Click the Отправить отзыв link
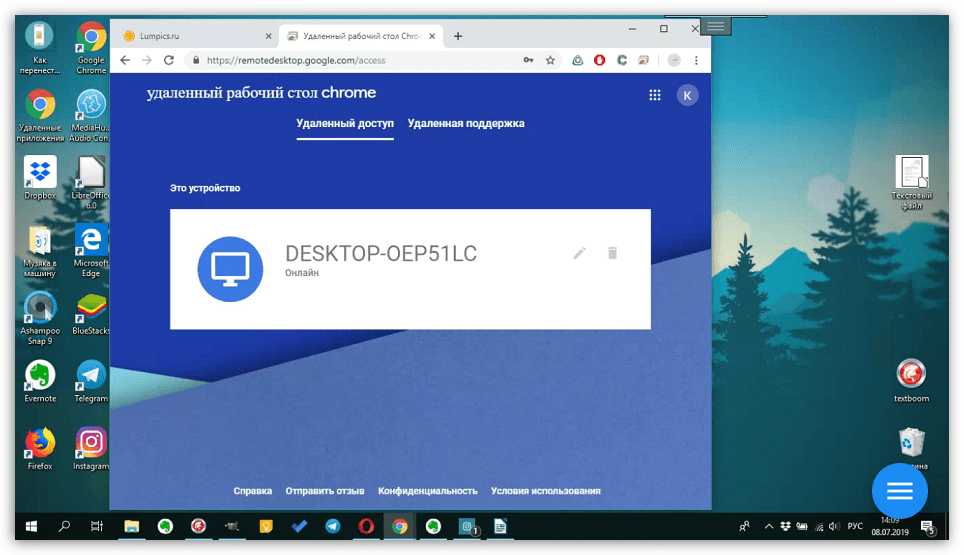 pyautogui.click(x=324, y=491)
